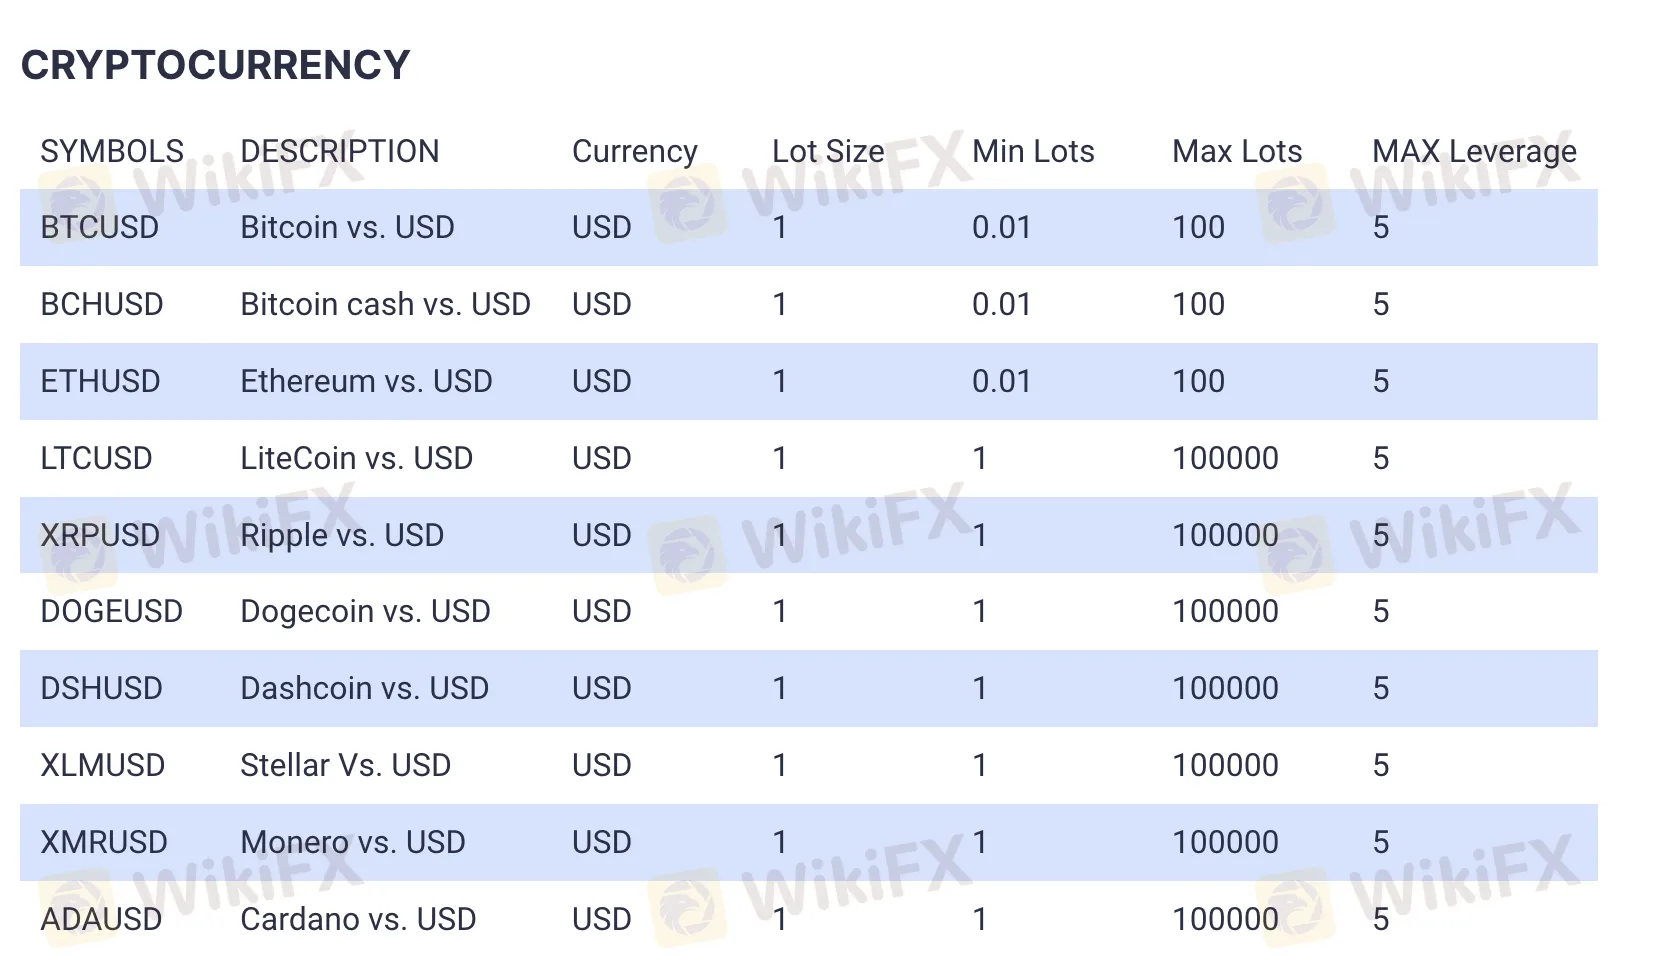Select the BTCUSD symbol cell

click(x=99, y=227)
